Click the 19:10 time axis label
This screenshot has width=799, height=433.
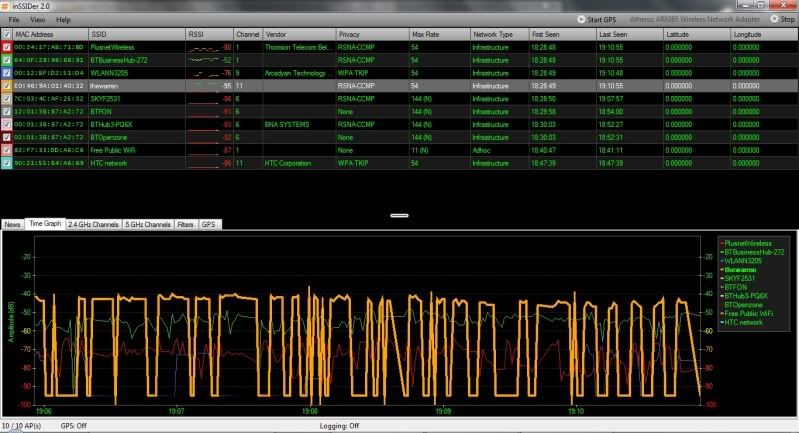[x=576, y=411]
